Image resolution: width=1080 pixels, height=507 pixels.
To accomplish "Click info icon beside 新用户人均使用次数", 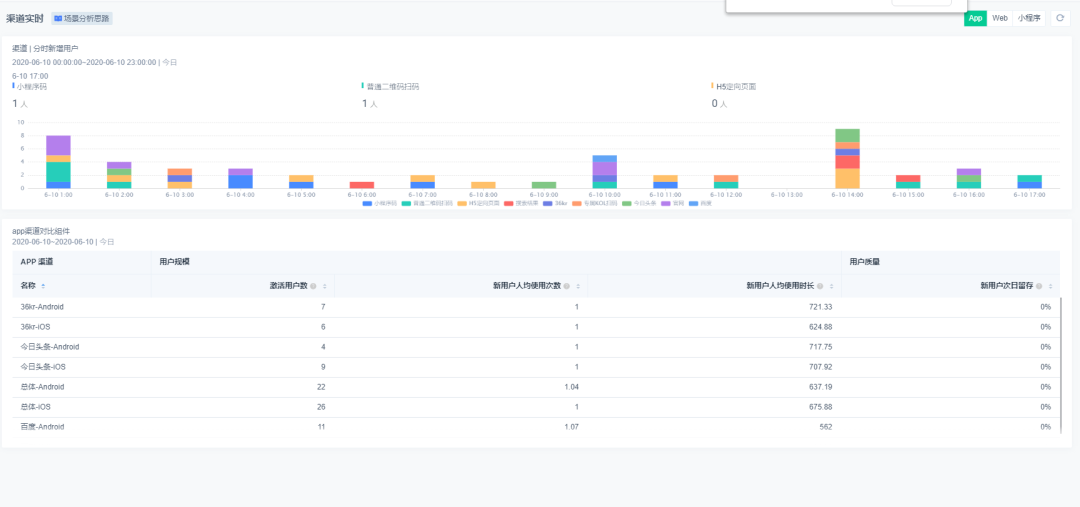I will point(567,286).
